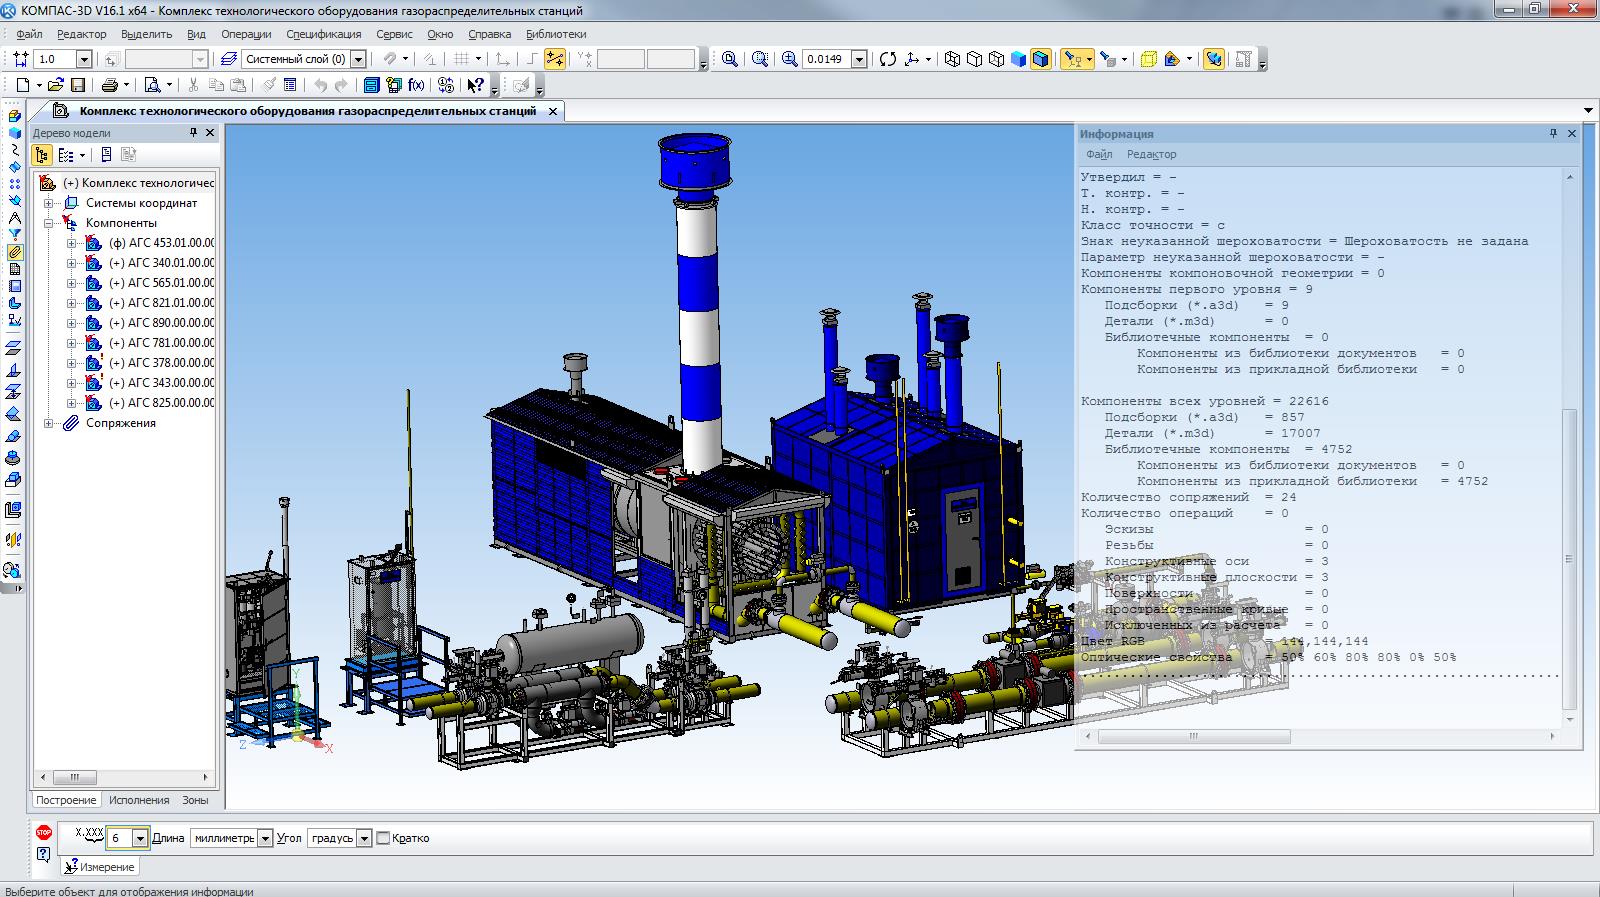
Task: Click the Save document icon
Action: 78,86
